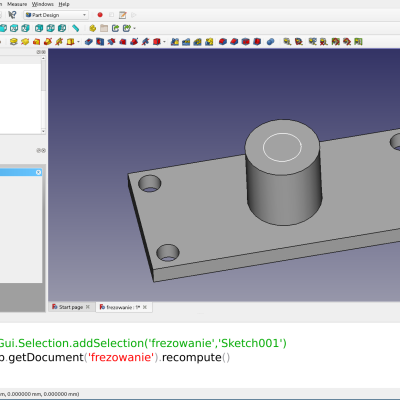Expand the subtractive primitive dropdown arrow
This screenshot has width=400, height=400.
[x=165, y=42]
